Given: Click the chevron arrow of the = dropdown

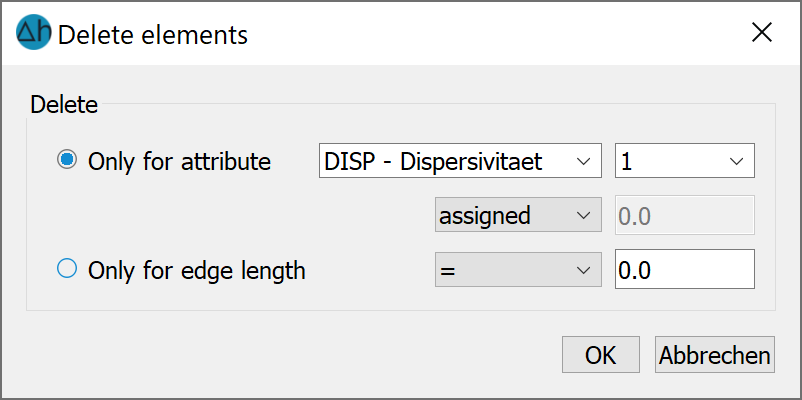Looking at the screenshot, I should pos(583,270).
